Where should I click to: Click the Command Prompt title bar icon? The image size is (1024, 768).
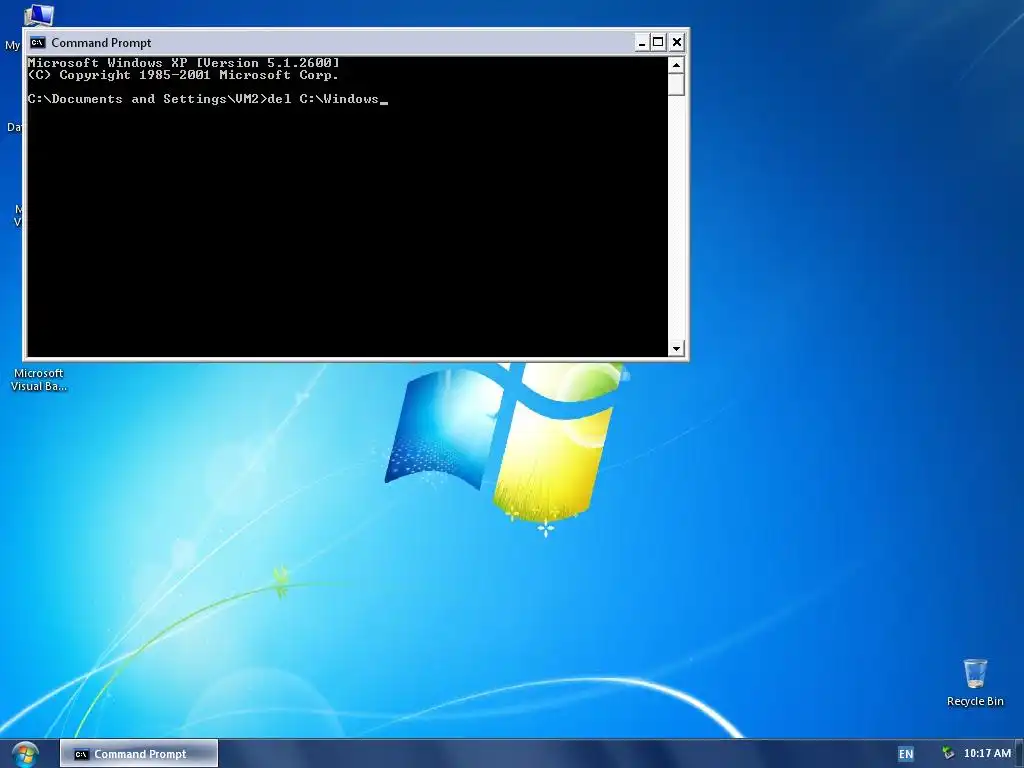(38, 42)
